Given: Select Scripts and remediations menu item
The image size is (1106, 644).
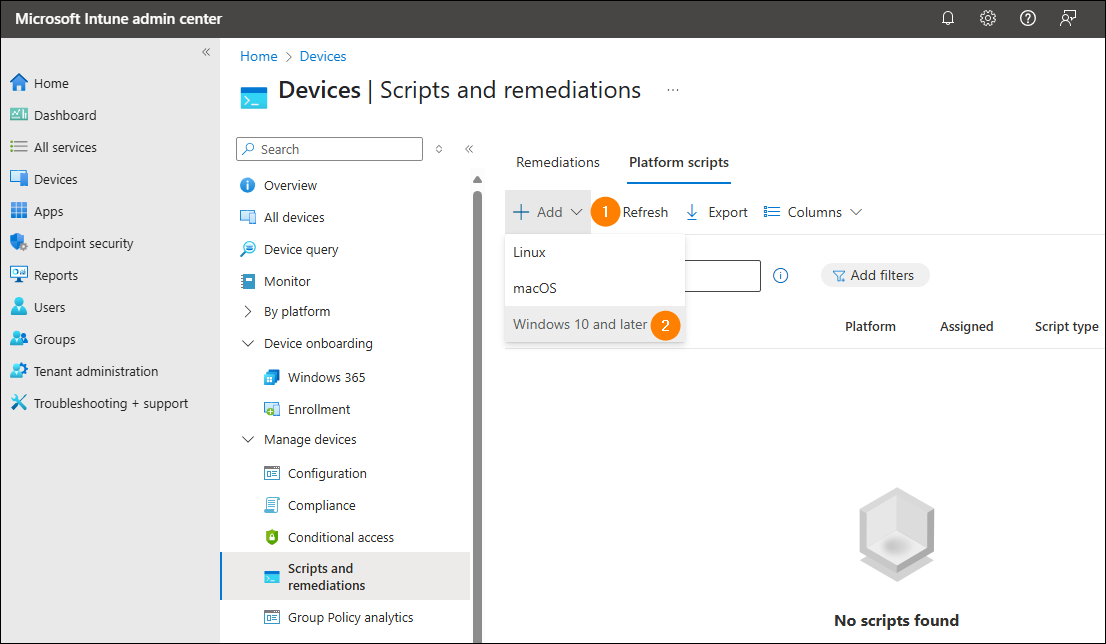Looking at the screenshot, I should [346, 576].
